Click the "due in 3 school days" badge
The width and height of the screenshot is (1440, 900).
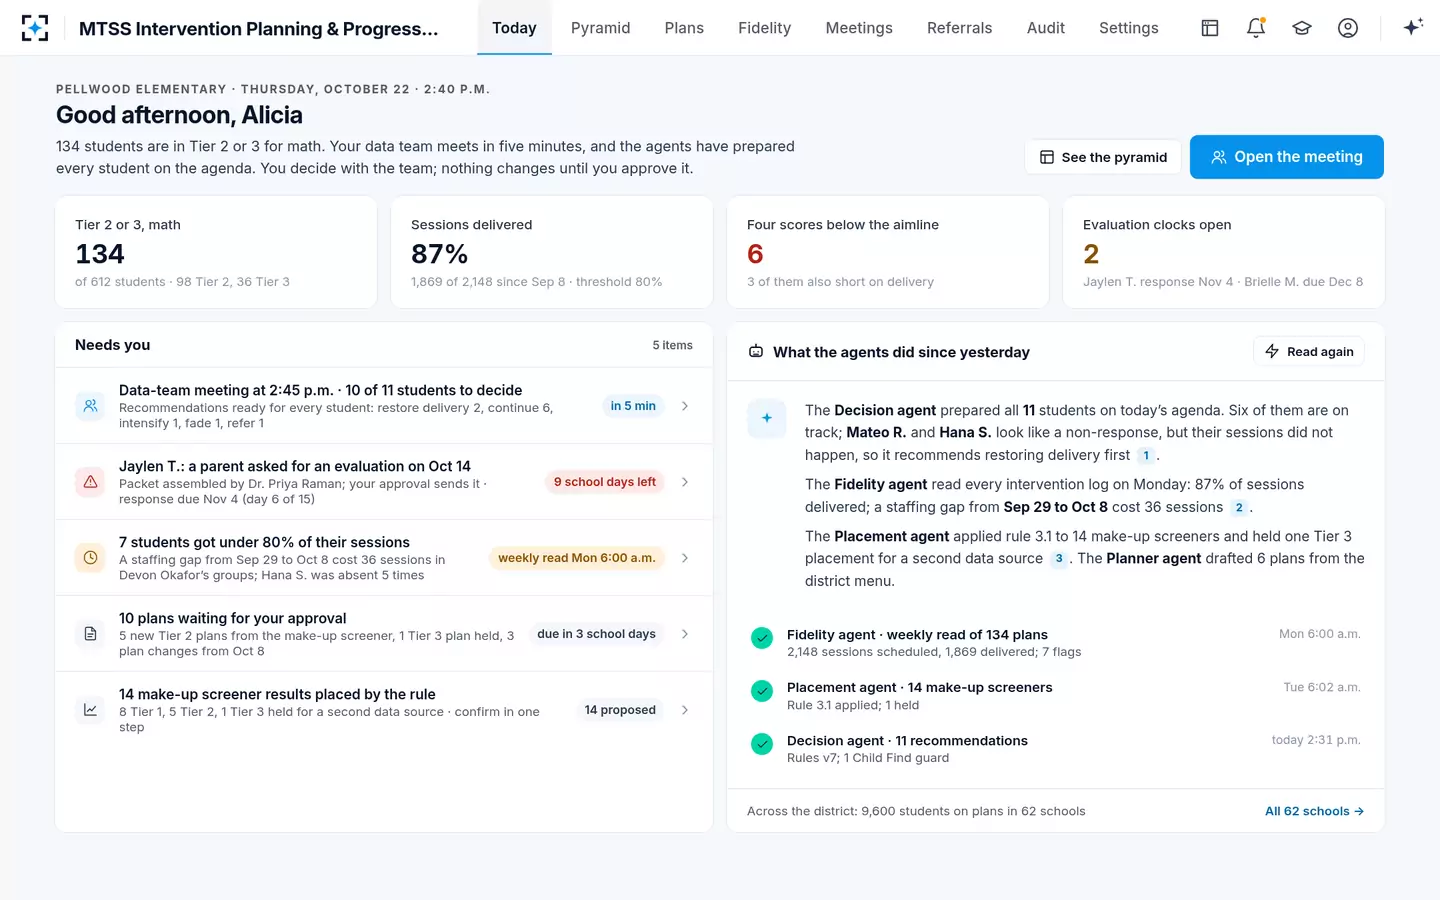point(596,634)
